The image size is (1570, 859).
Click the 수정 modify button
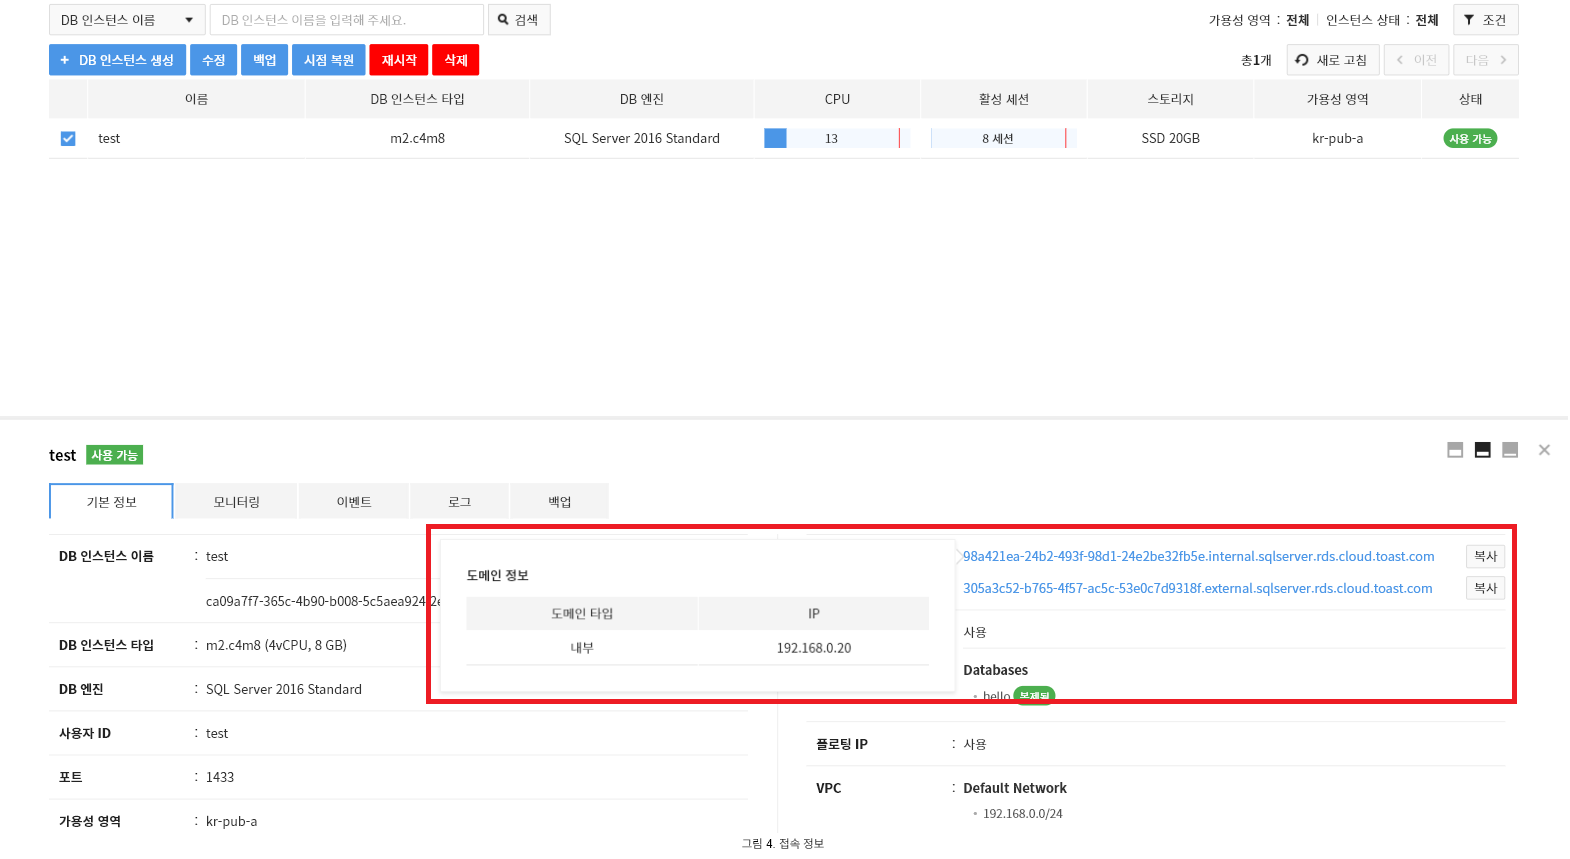pos(214,60)
